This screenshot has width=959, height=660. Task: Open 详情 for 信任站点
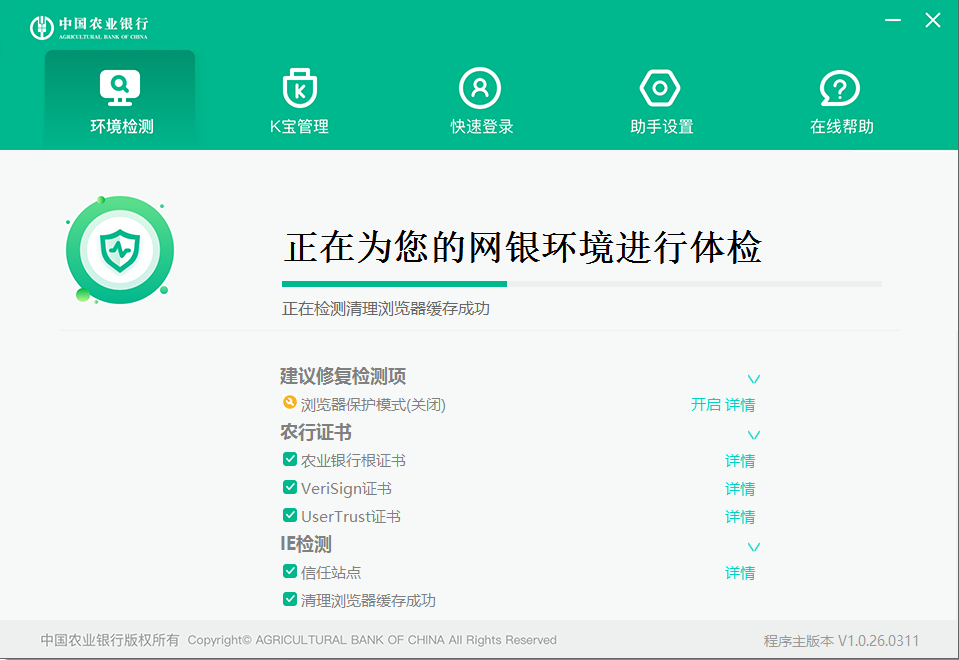(740, 573)
